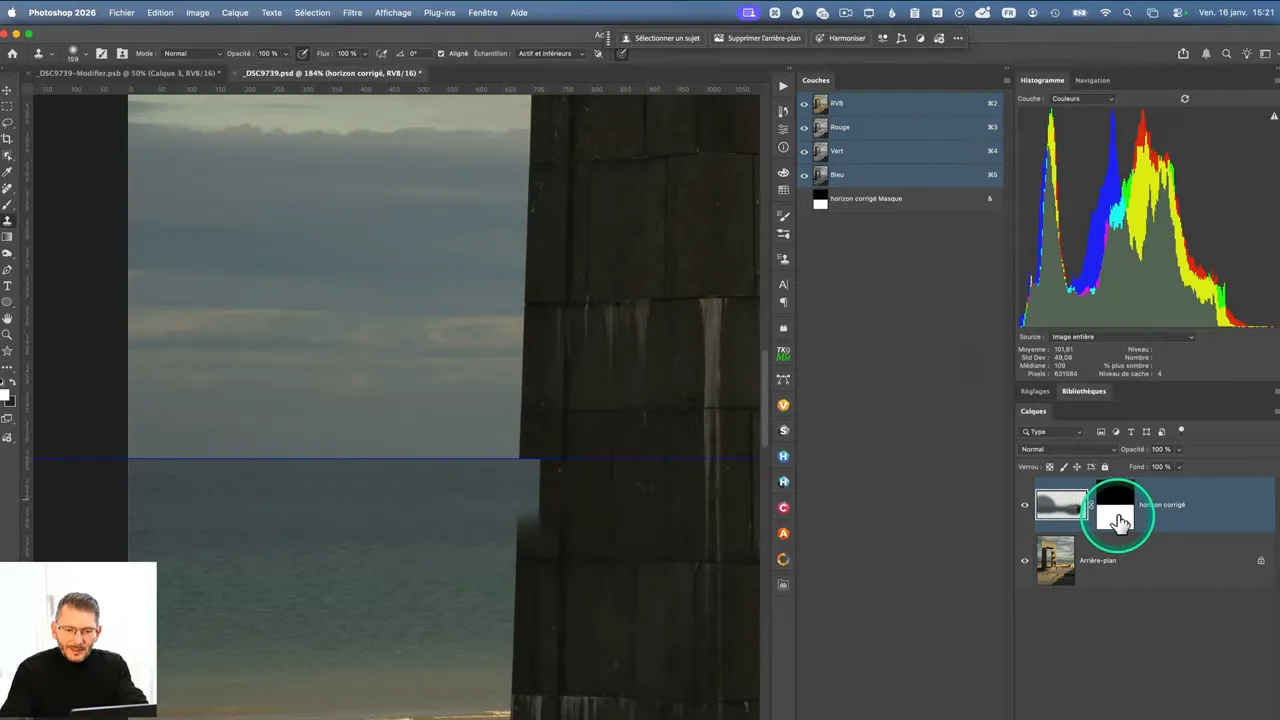
Task: Select the Hand tool
Action: (x=7, y=319)
